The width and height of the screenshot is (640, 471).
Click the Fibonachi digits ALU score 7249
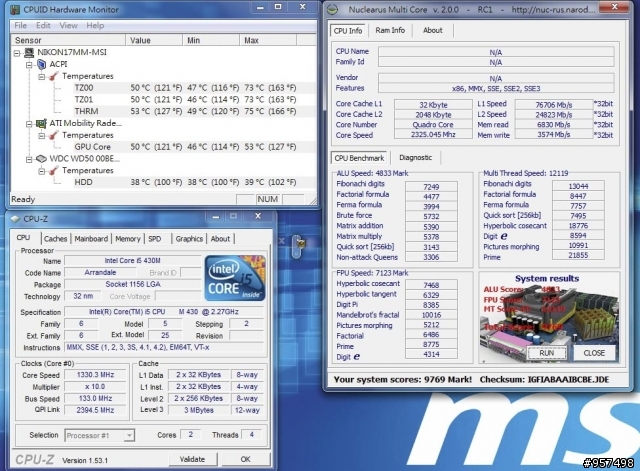431,187
